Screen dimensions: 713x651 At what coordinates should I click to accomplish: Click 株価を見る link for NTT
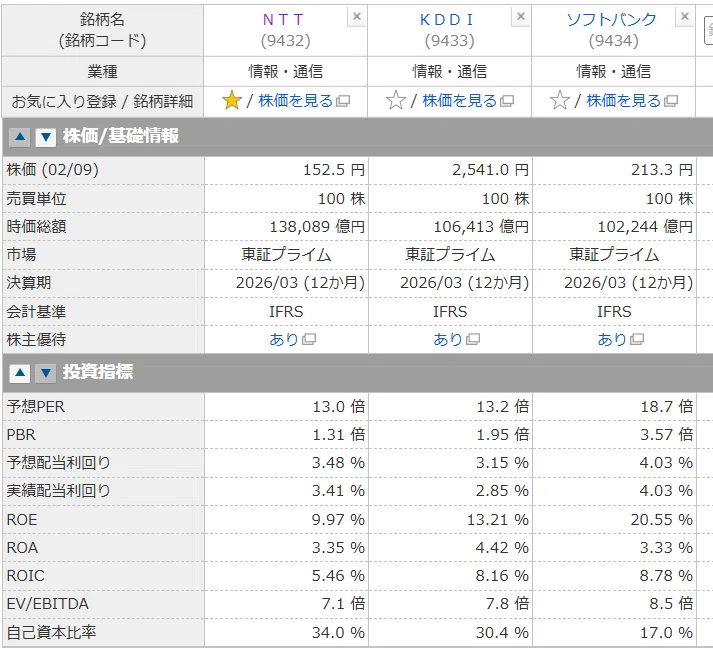(296, 100)
